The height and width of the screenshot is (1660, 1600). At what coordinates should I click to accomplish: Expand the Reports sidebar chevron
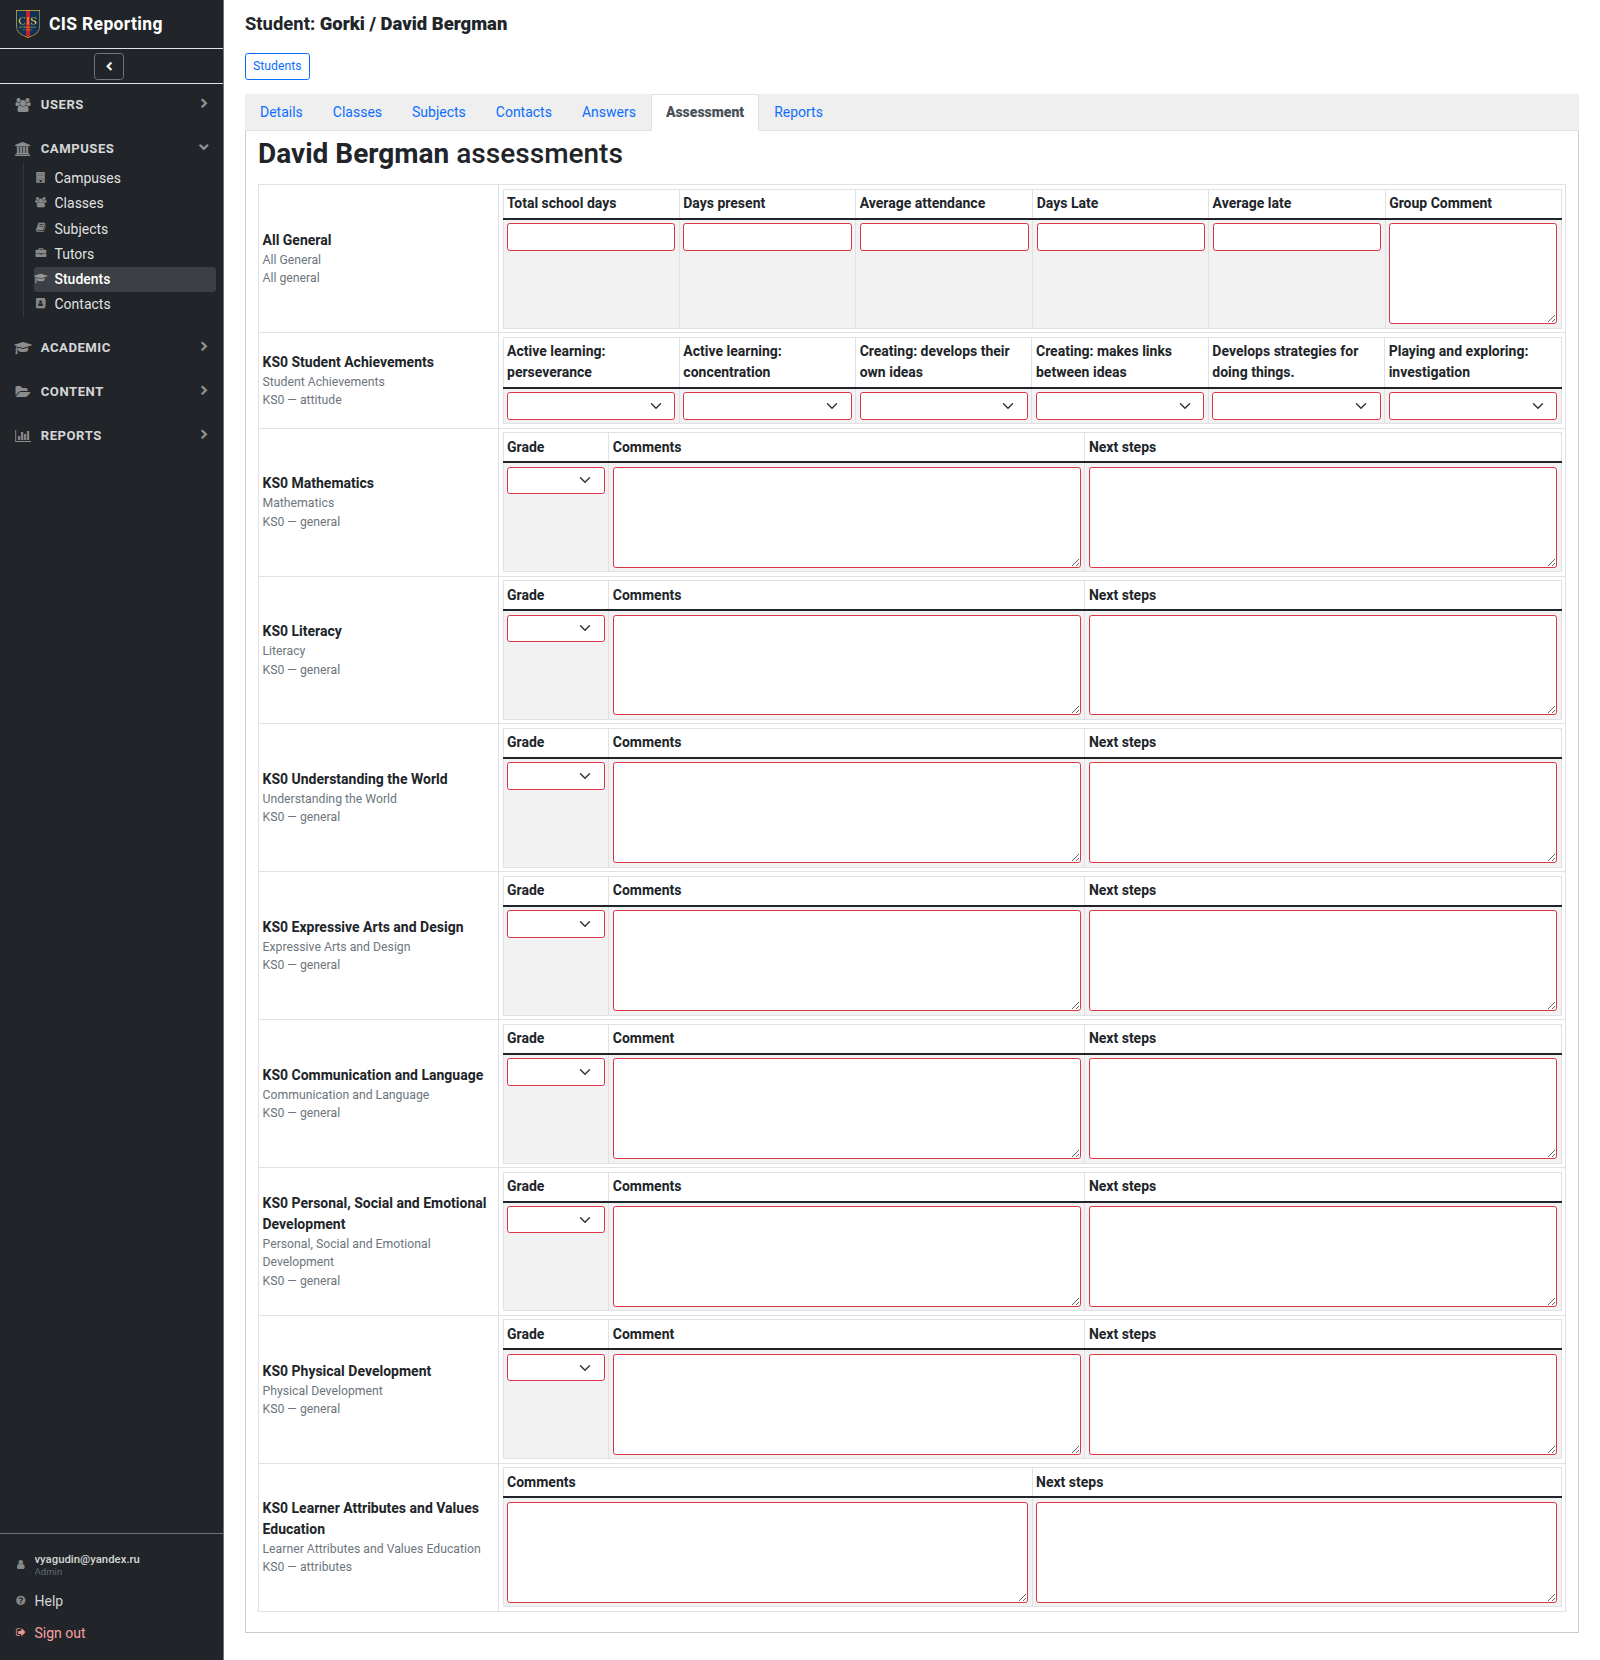pyautogui.click(x=204, y=435)
